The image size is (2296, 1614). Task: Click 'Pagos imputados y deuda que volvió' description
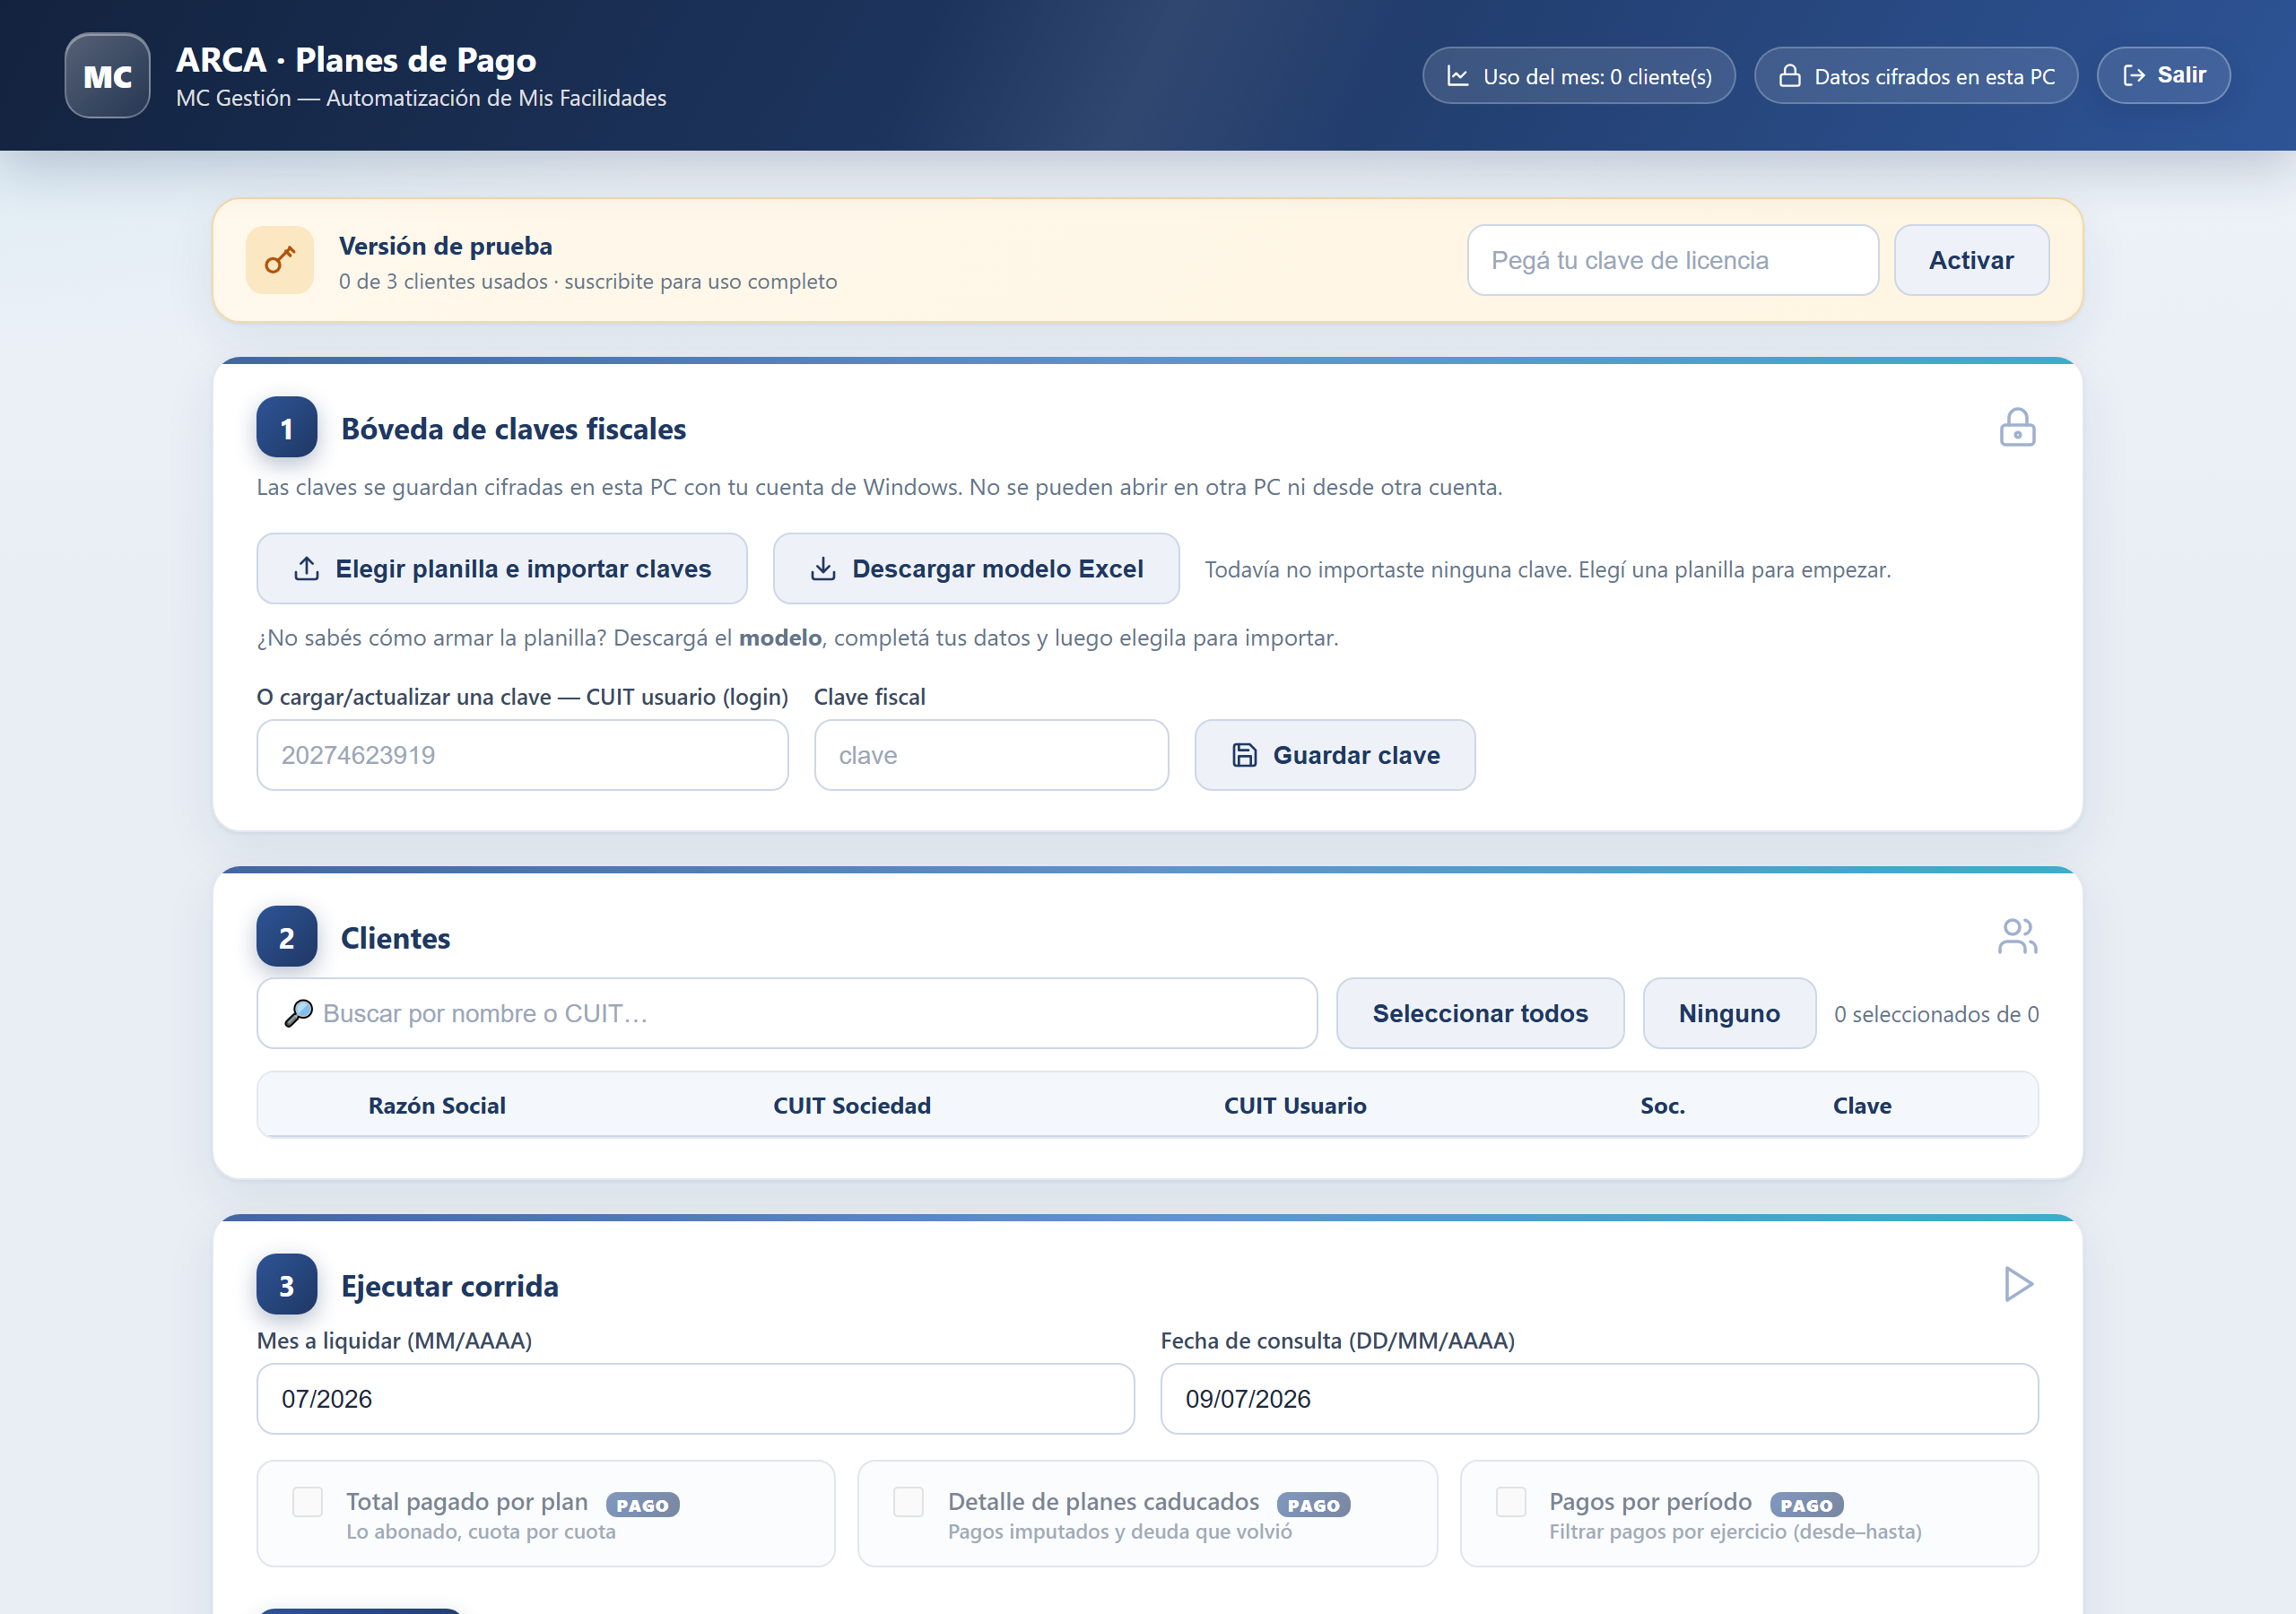1120,1532
